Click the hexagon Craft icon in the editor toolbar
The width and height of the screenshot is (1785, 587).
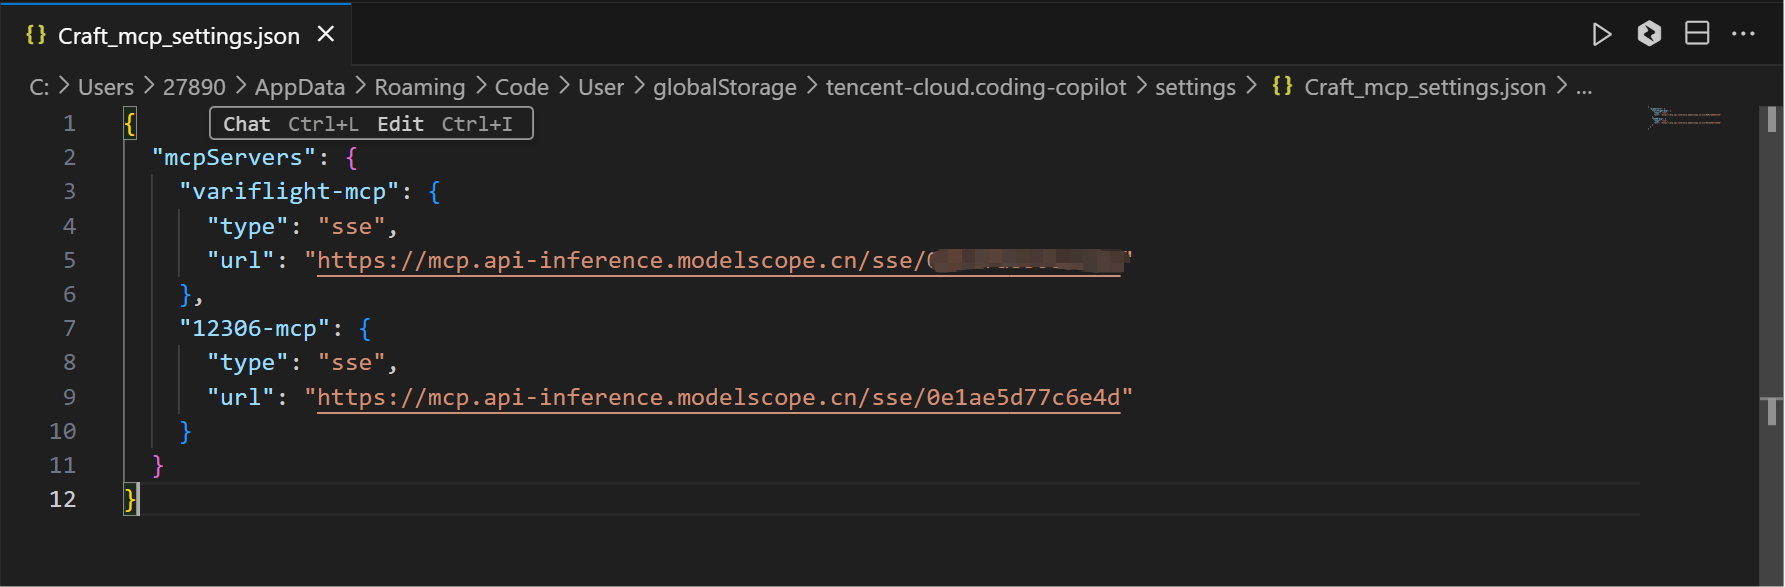[x=1649, y=34]
